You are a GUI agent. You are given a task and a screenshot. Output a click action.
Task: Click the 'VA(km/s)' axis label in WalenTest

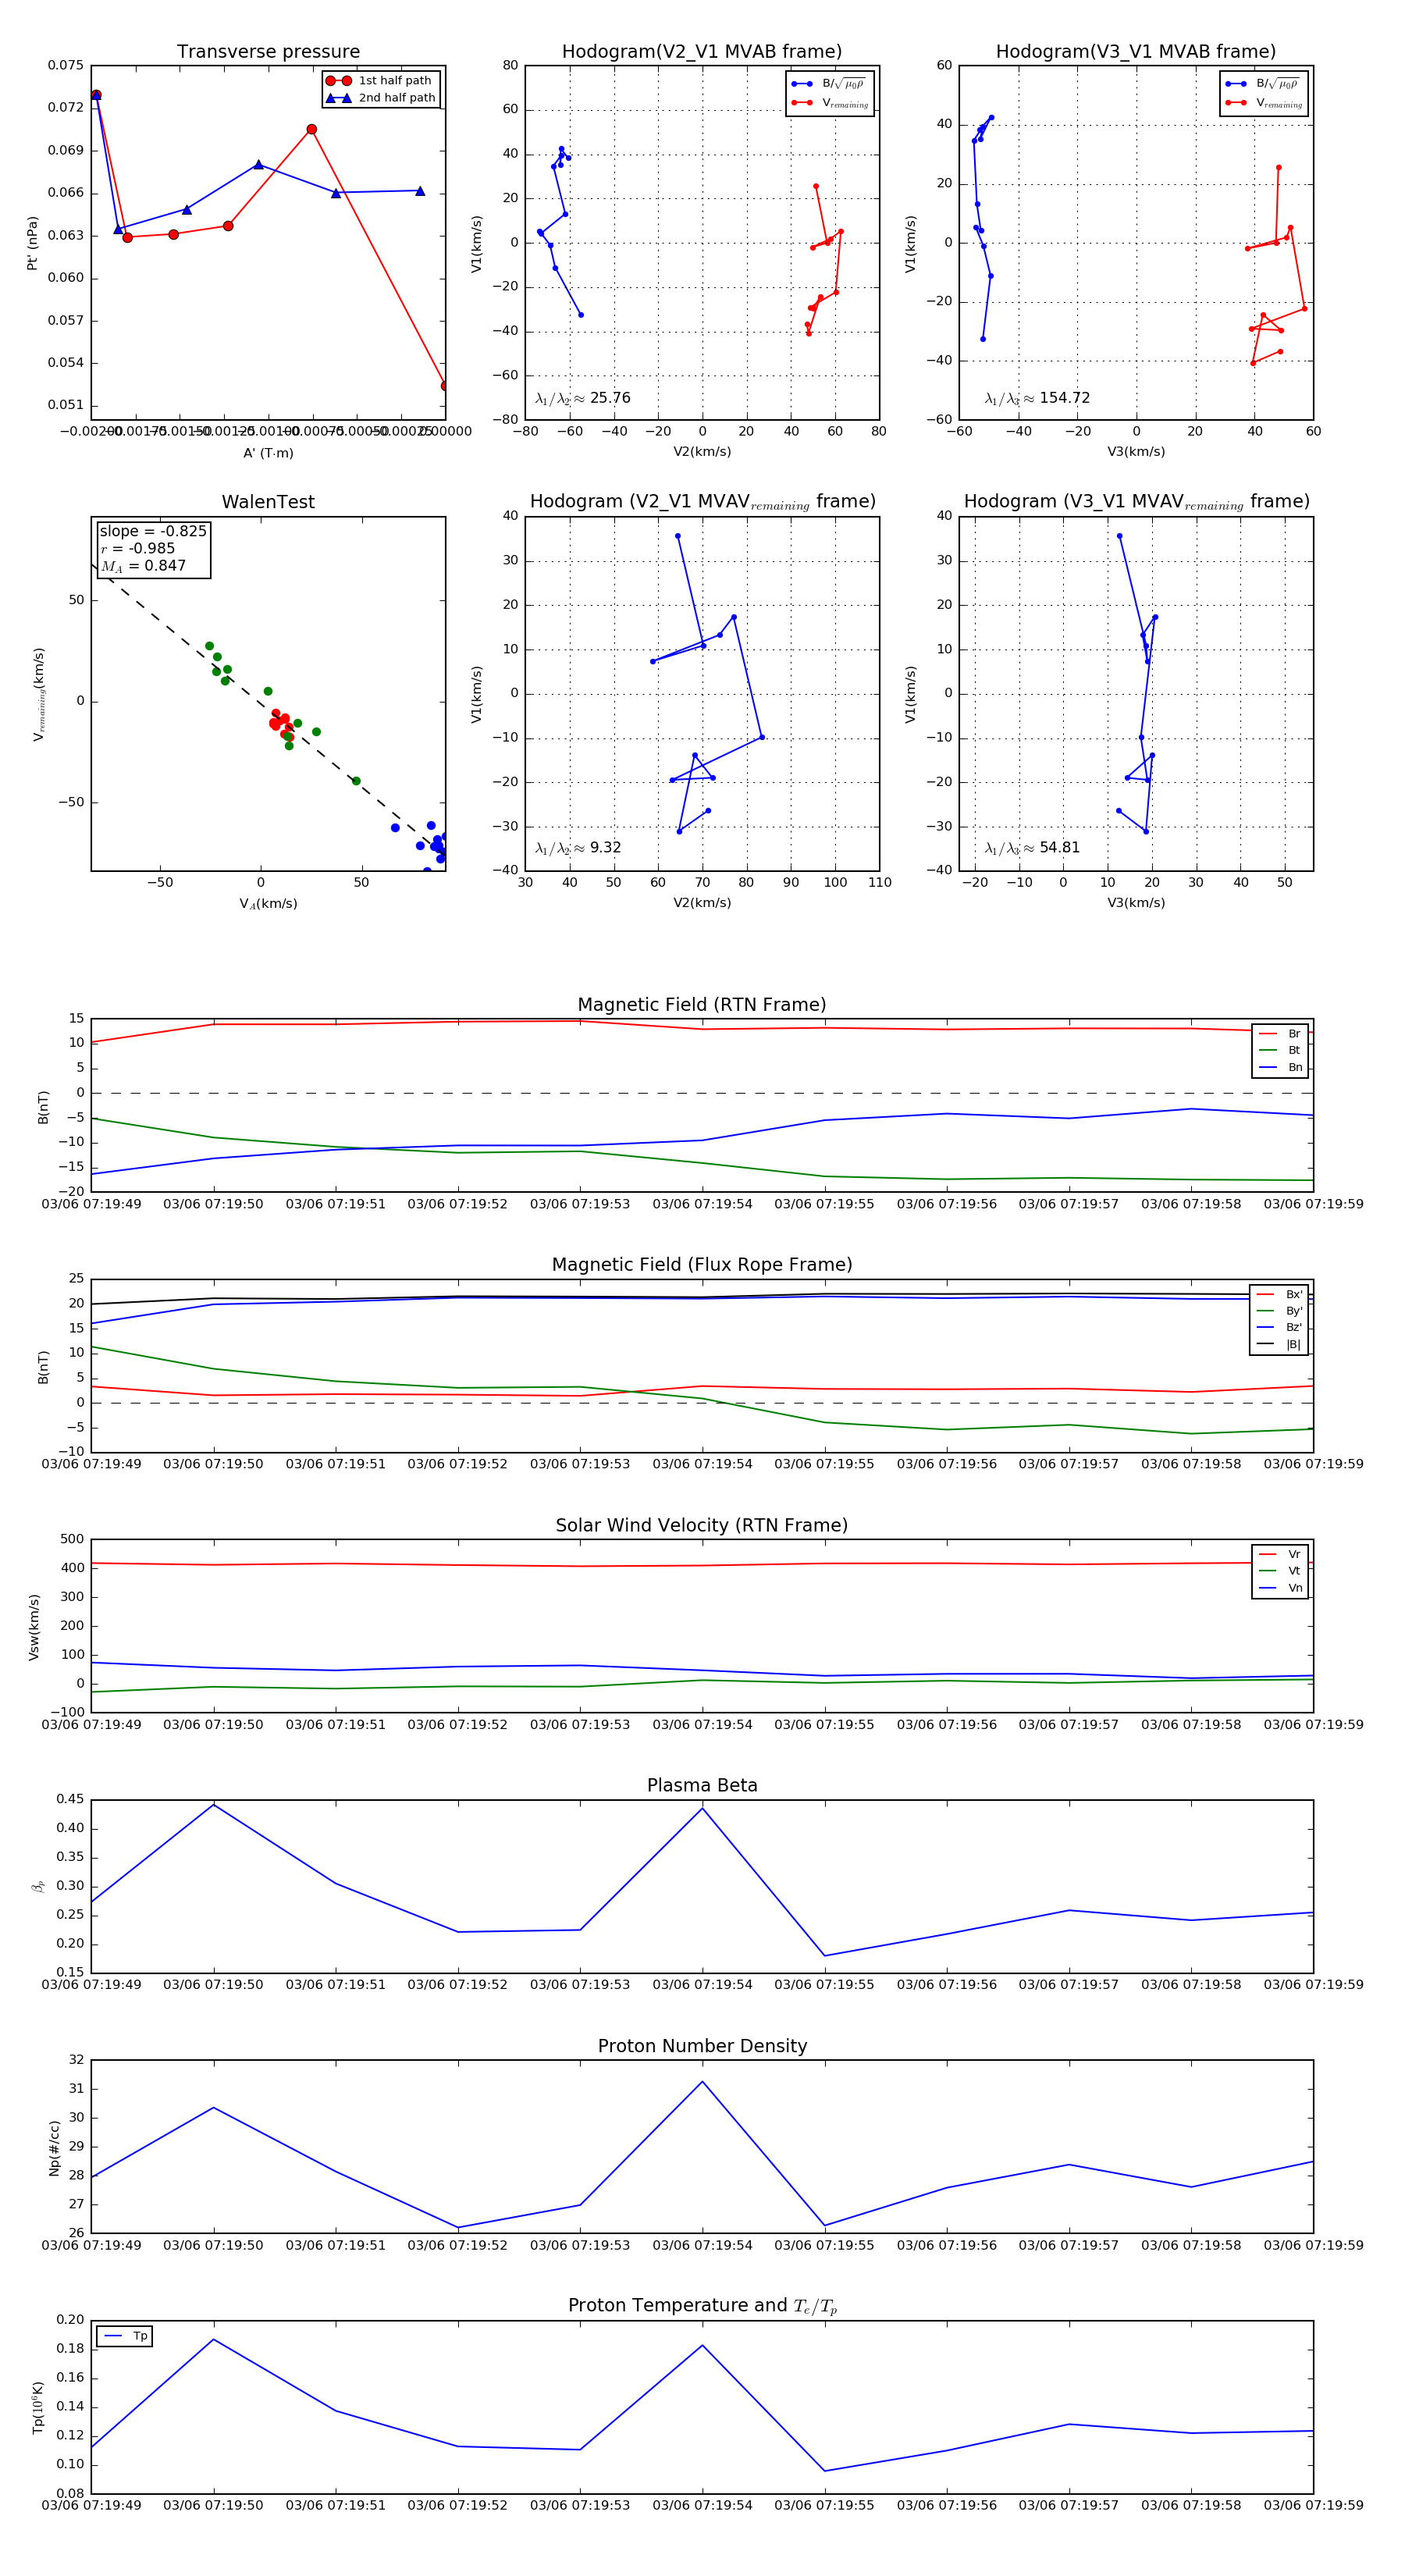pos(268,904)
